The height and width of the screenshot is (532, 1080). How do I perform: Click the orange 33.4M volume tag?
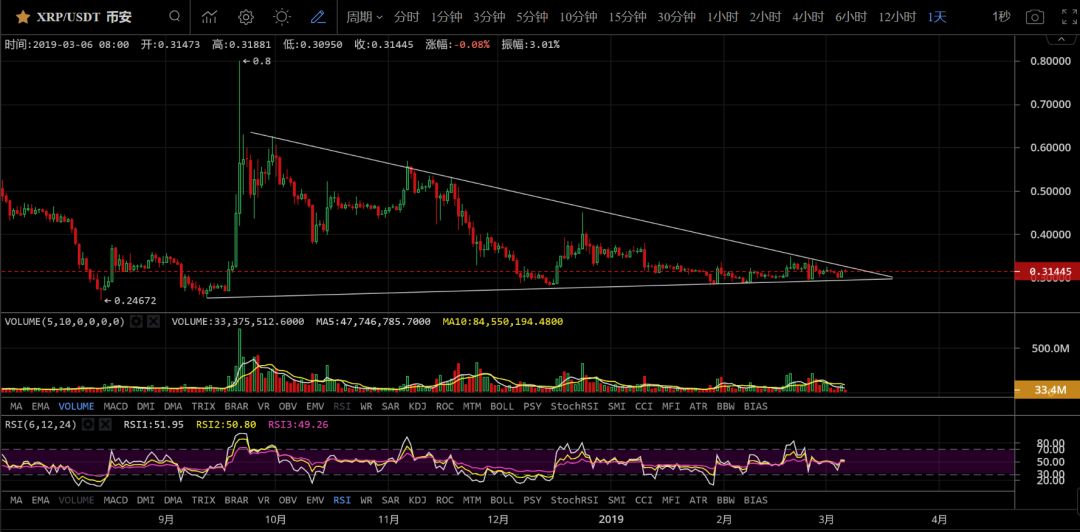click(x=1046, y=391)
